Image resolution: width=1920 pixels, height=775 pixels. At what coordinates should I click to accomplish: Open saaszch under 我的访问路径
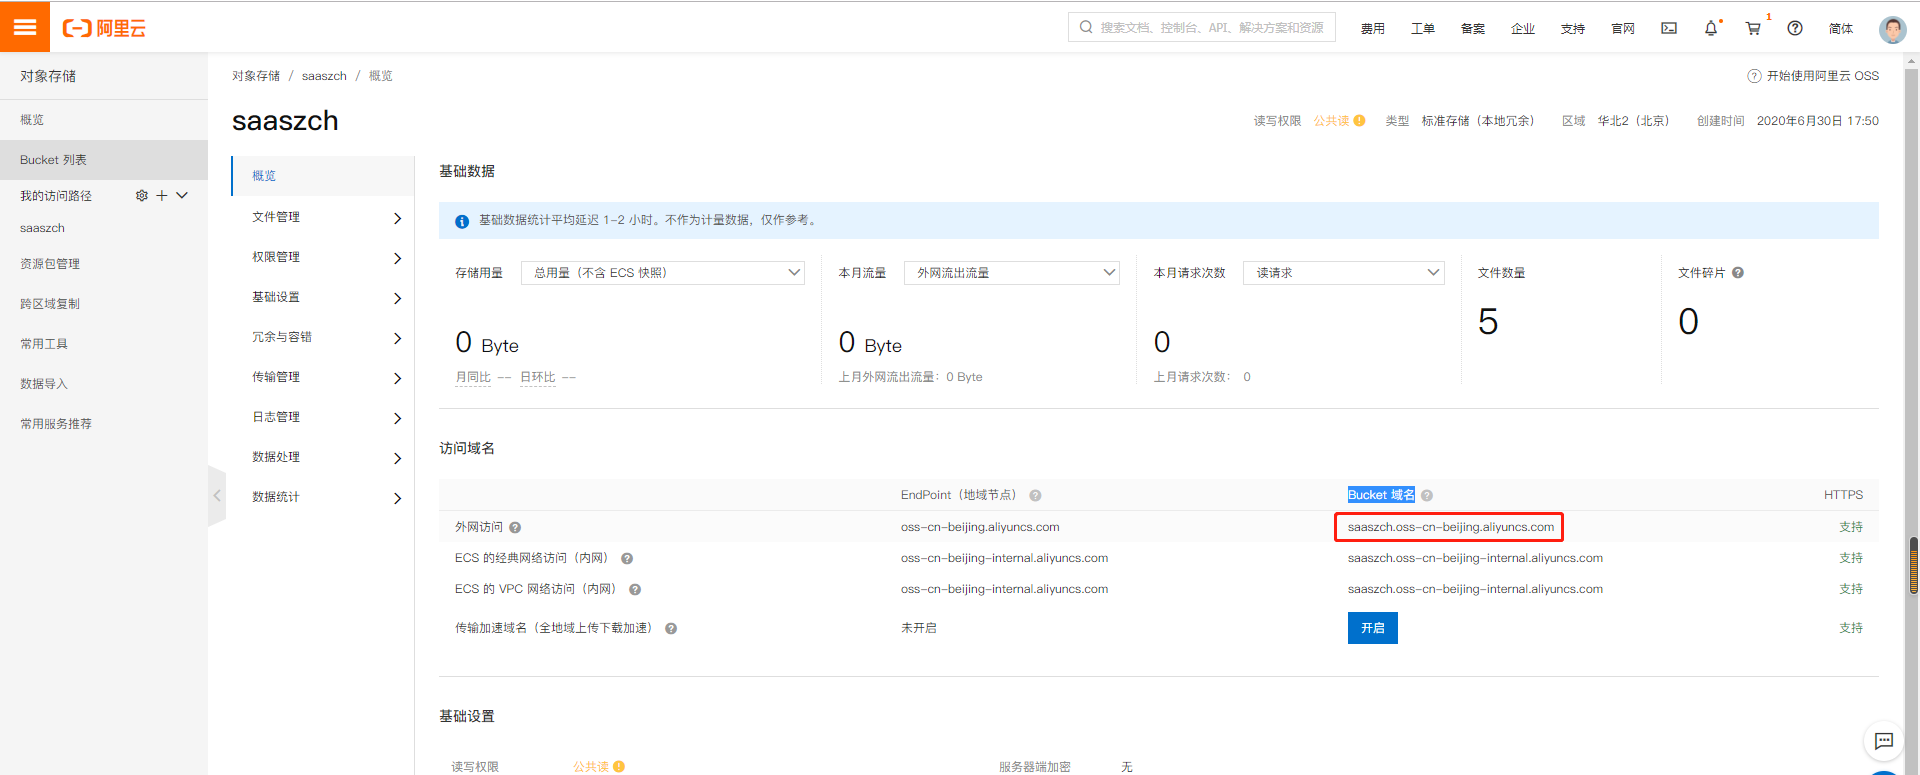click(42, 228)
